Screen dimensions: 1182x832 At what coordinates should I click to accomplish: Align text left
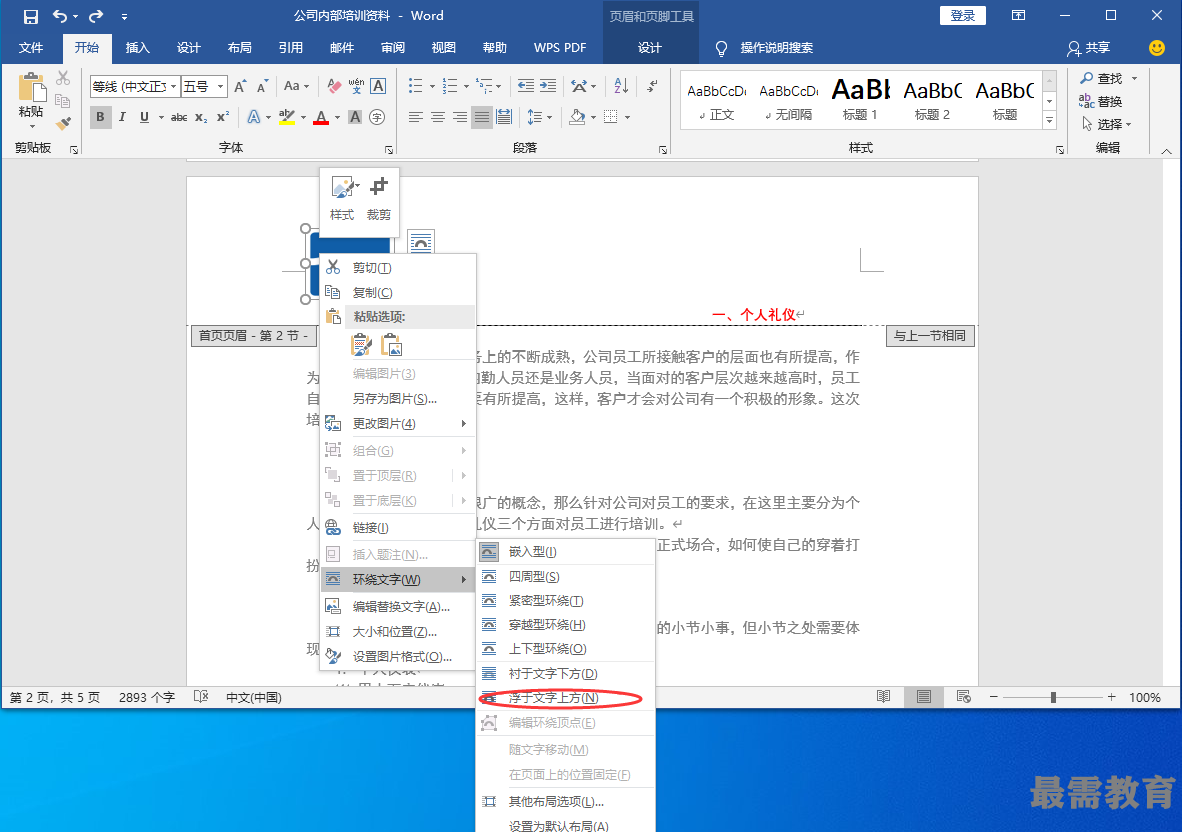415,117
